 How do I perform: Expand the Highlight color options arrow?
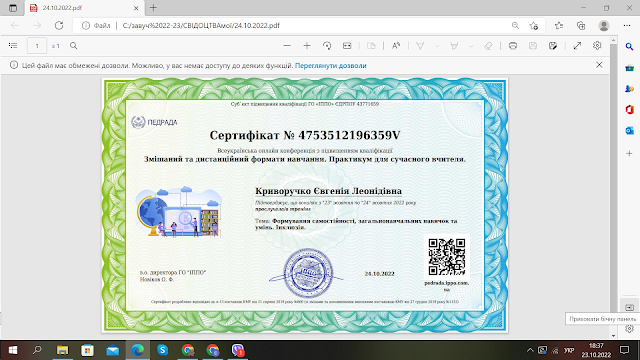(471, 46)
